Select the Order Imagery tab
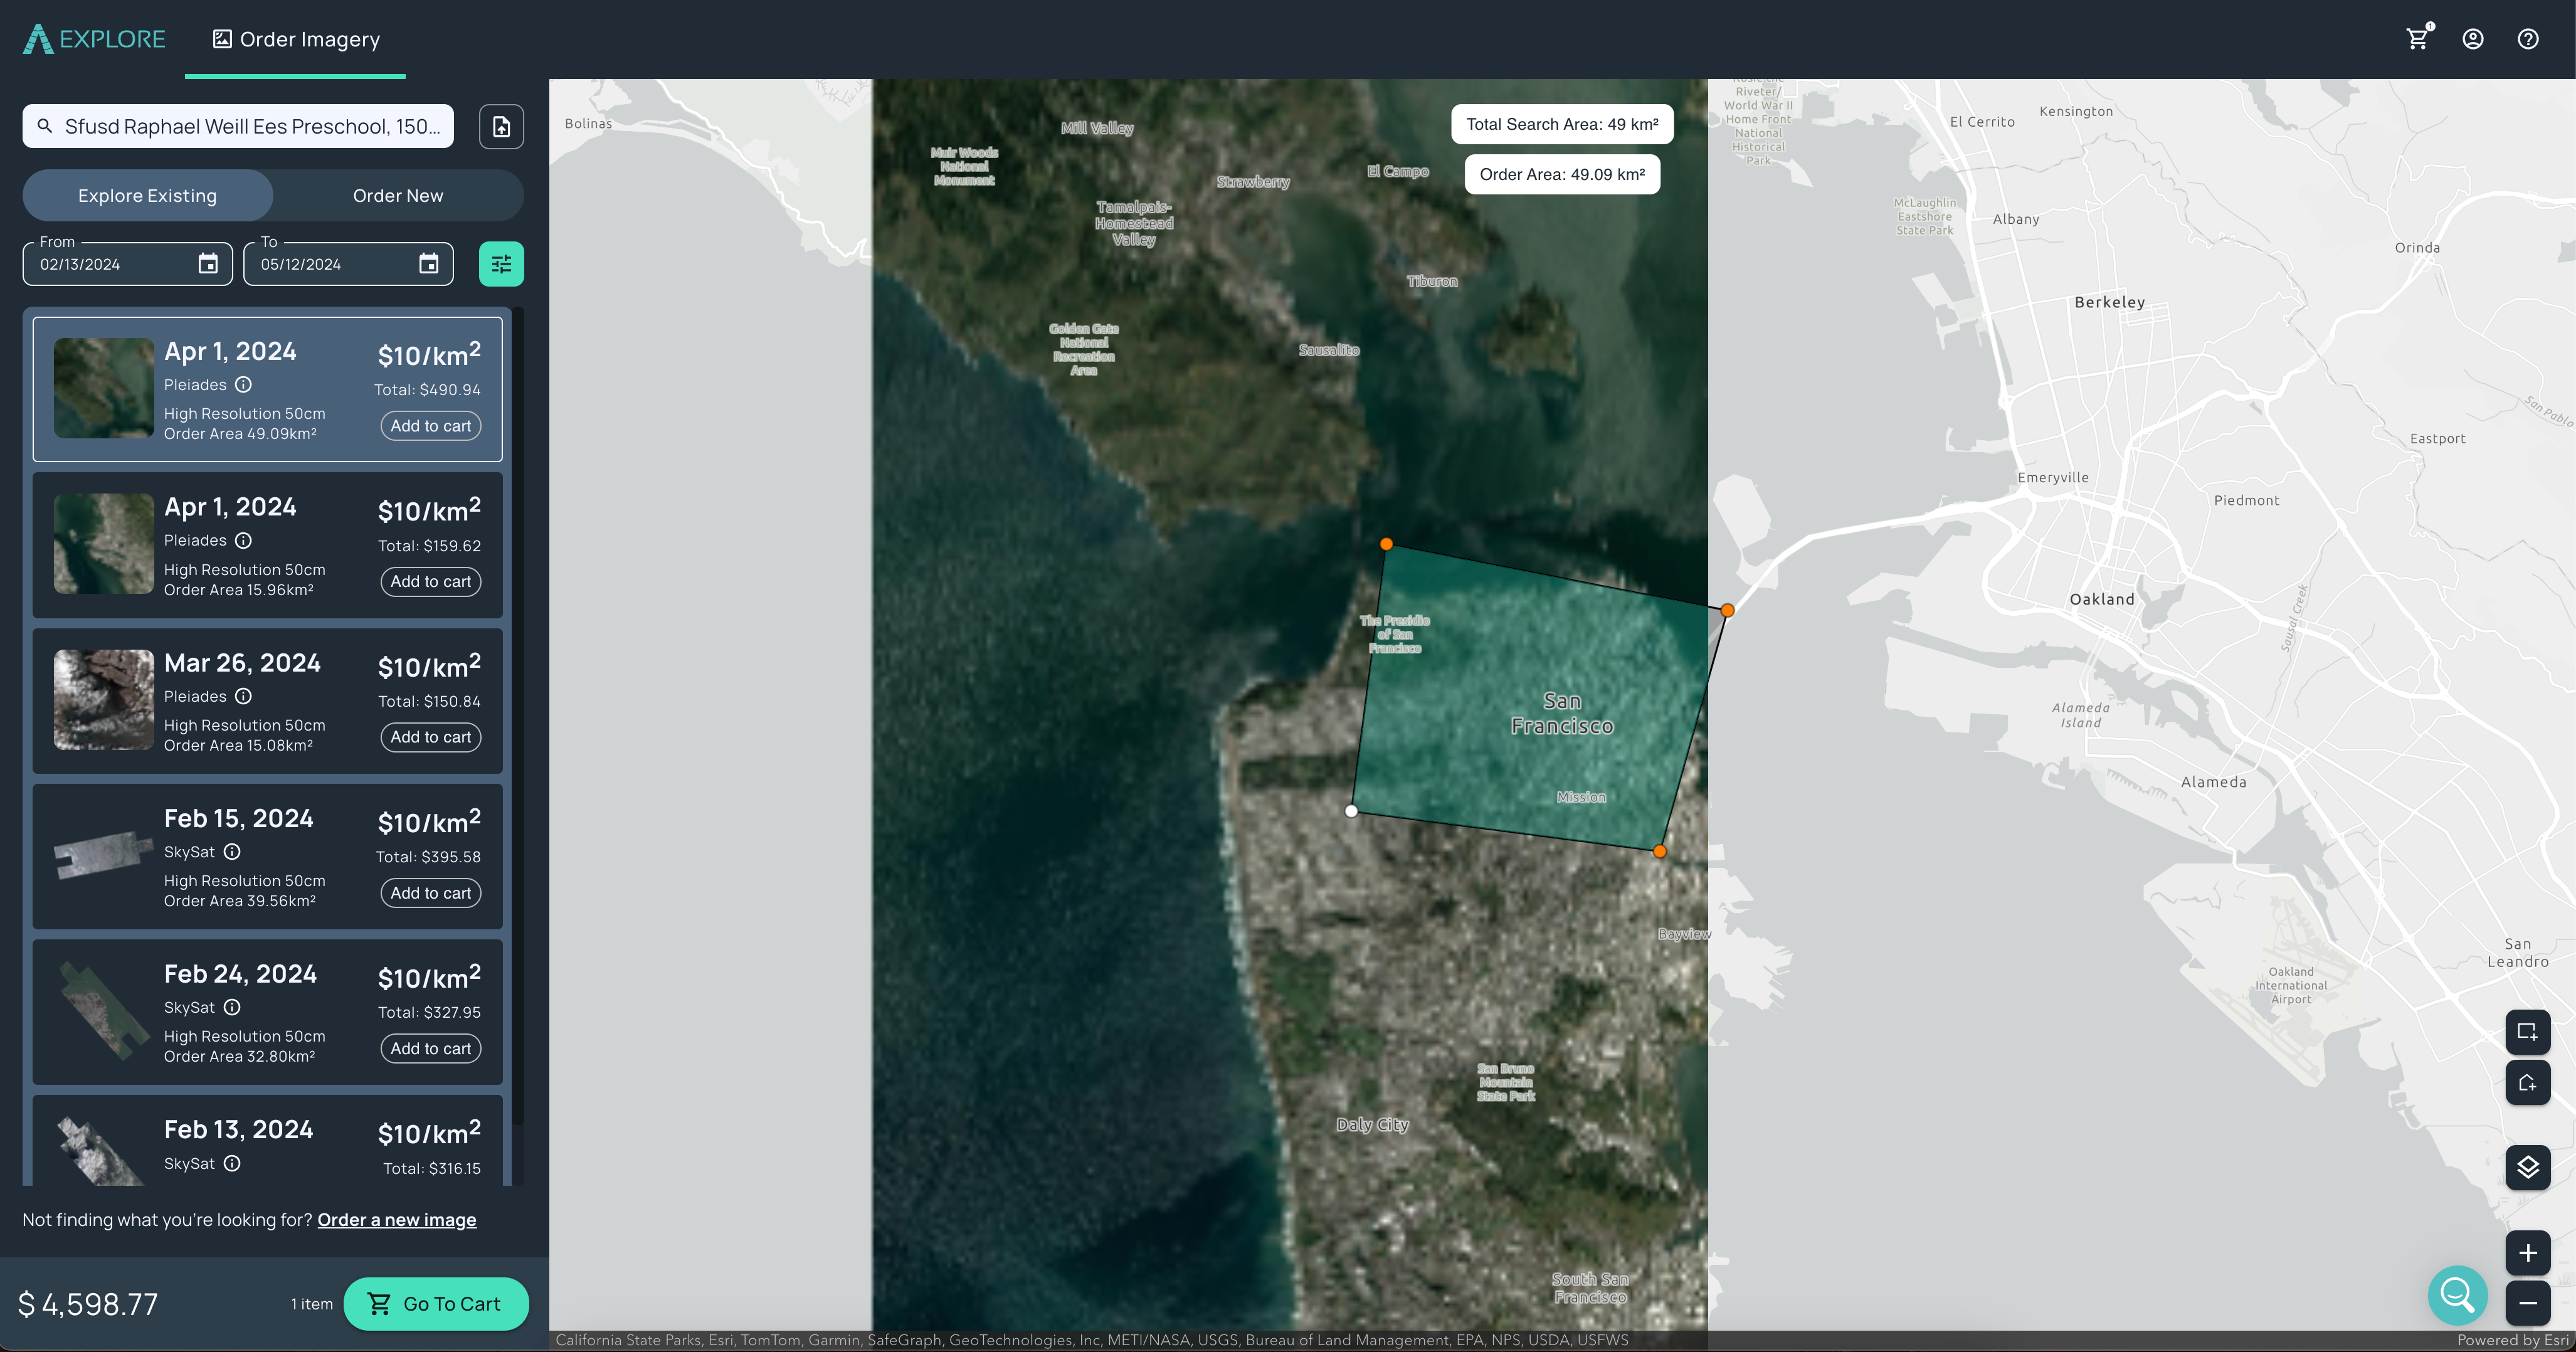The width and height of the screenshot is (2576, 1352). click(296, 40)
